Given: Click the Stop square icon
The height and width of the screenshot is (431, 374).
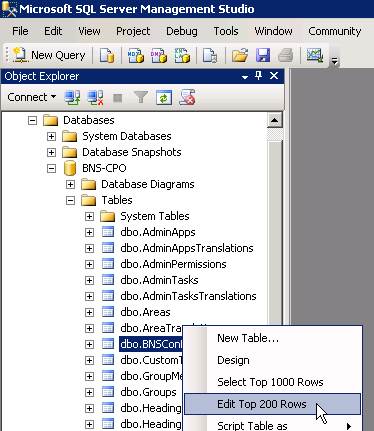Looking at the screenshot, I should 118,98.
